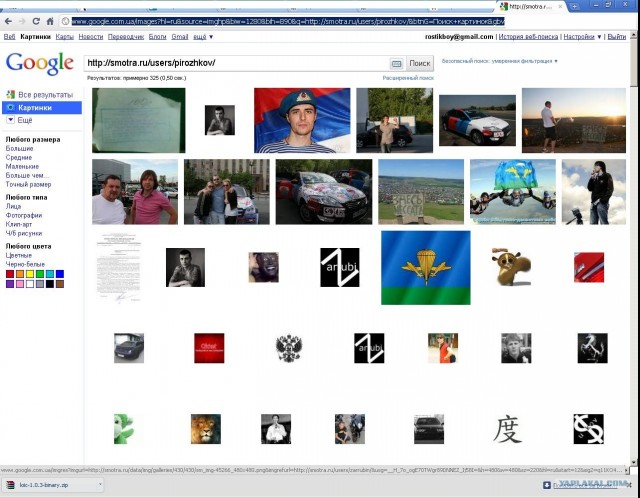Image resolution: width=640 pixels, height=498 pixels.
Task: Open Блоги in top navigation
Action: click(158, 37)
